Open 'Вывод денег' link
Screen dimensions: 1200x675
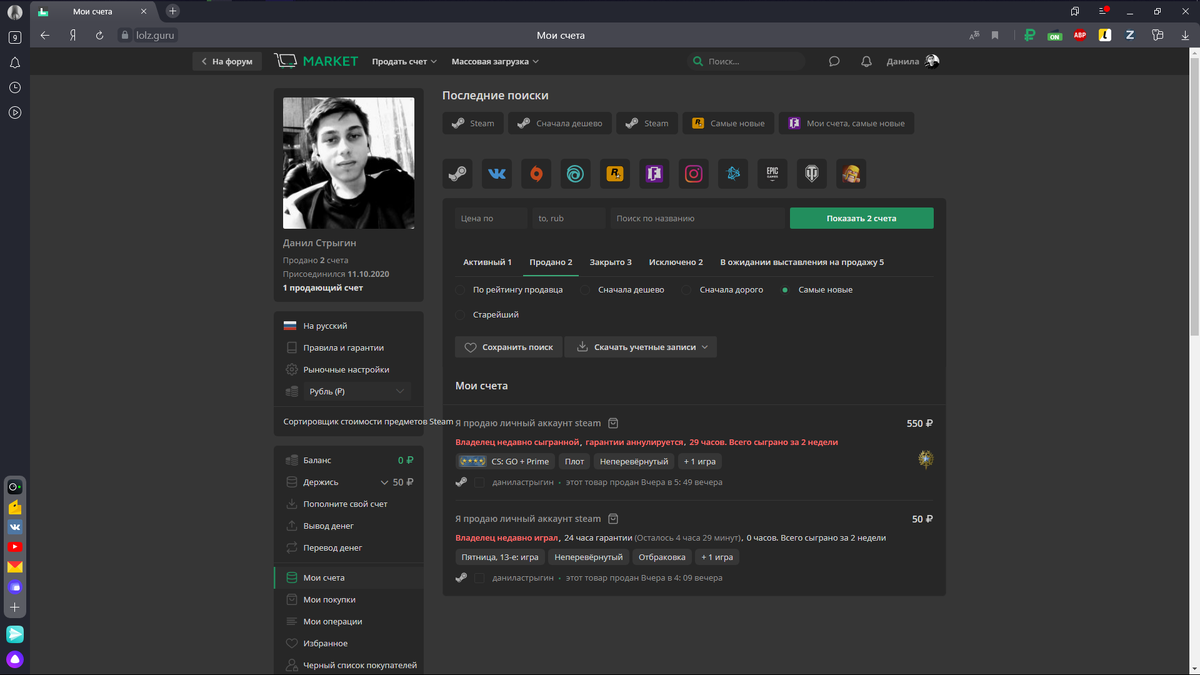point(328,526)
